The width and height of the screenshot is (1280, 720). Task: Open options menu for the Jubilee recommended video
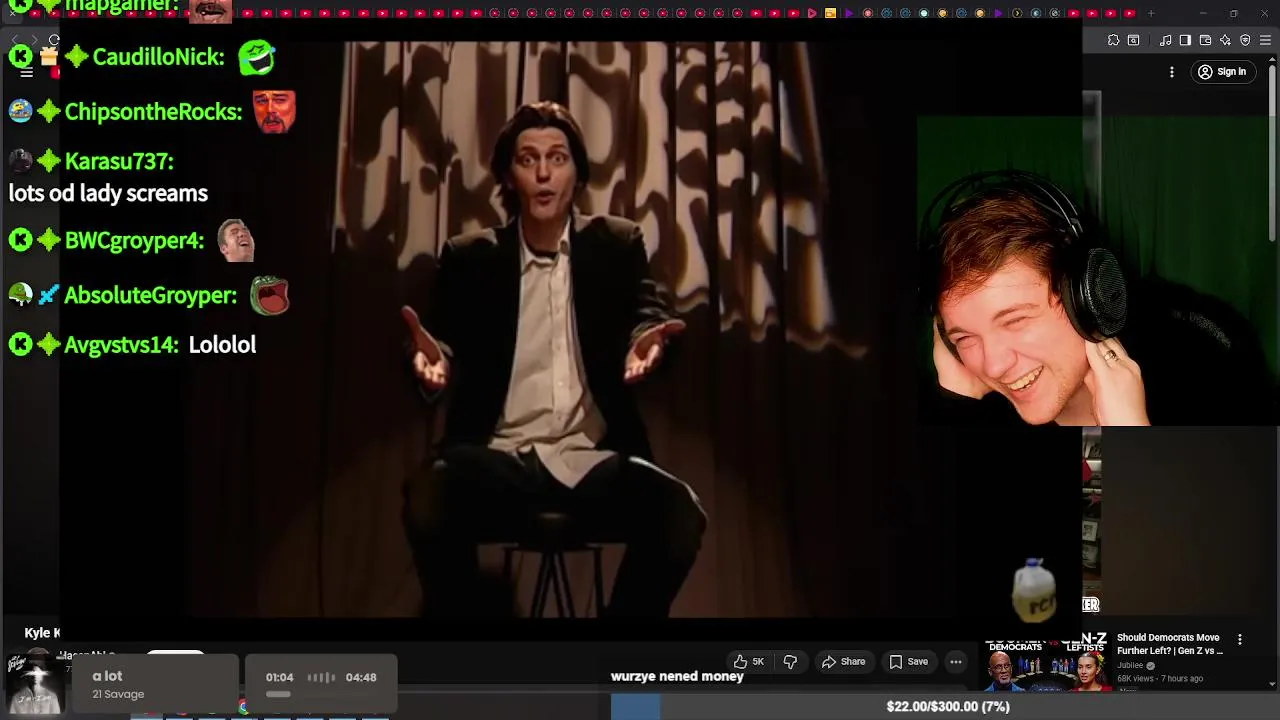point(1240,640)
